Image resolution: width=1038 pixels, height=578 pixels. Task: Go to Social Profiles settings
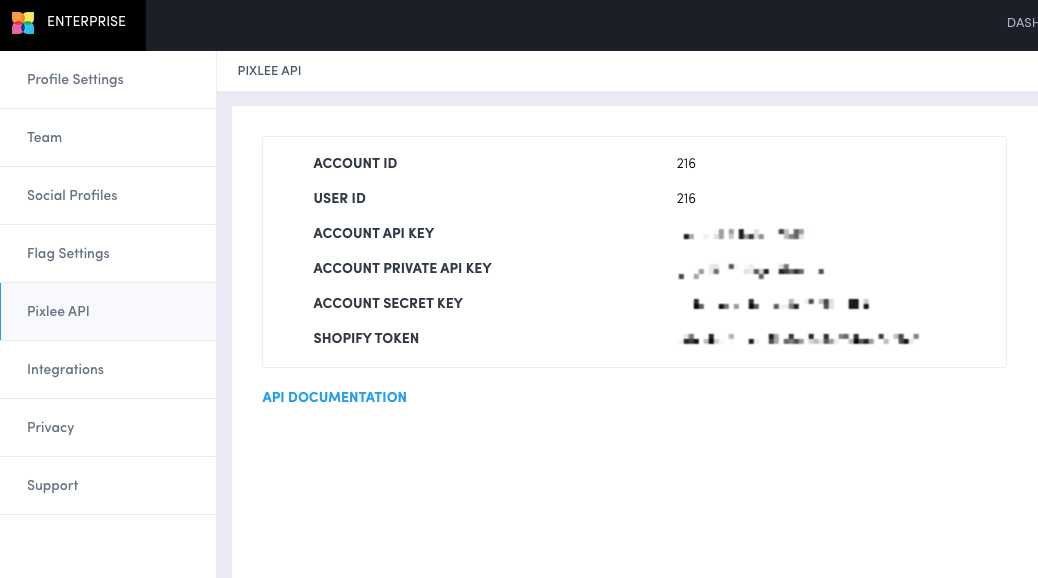click(x=108, y=195)
